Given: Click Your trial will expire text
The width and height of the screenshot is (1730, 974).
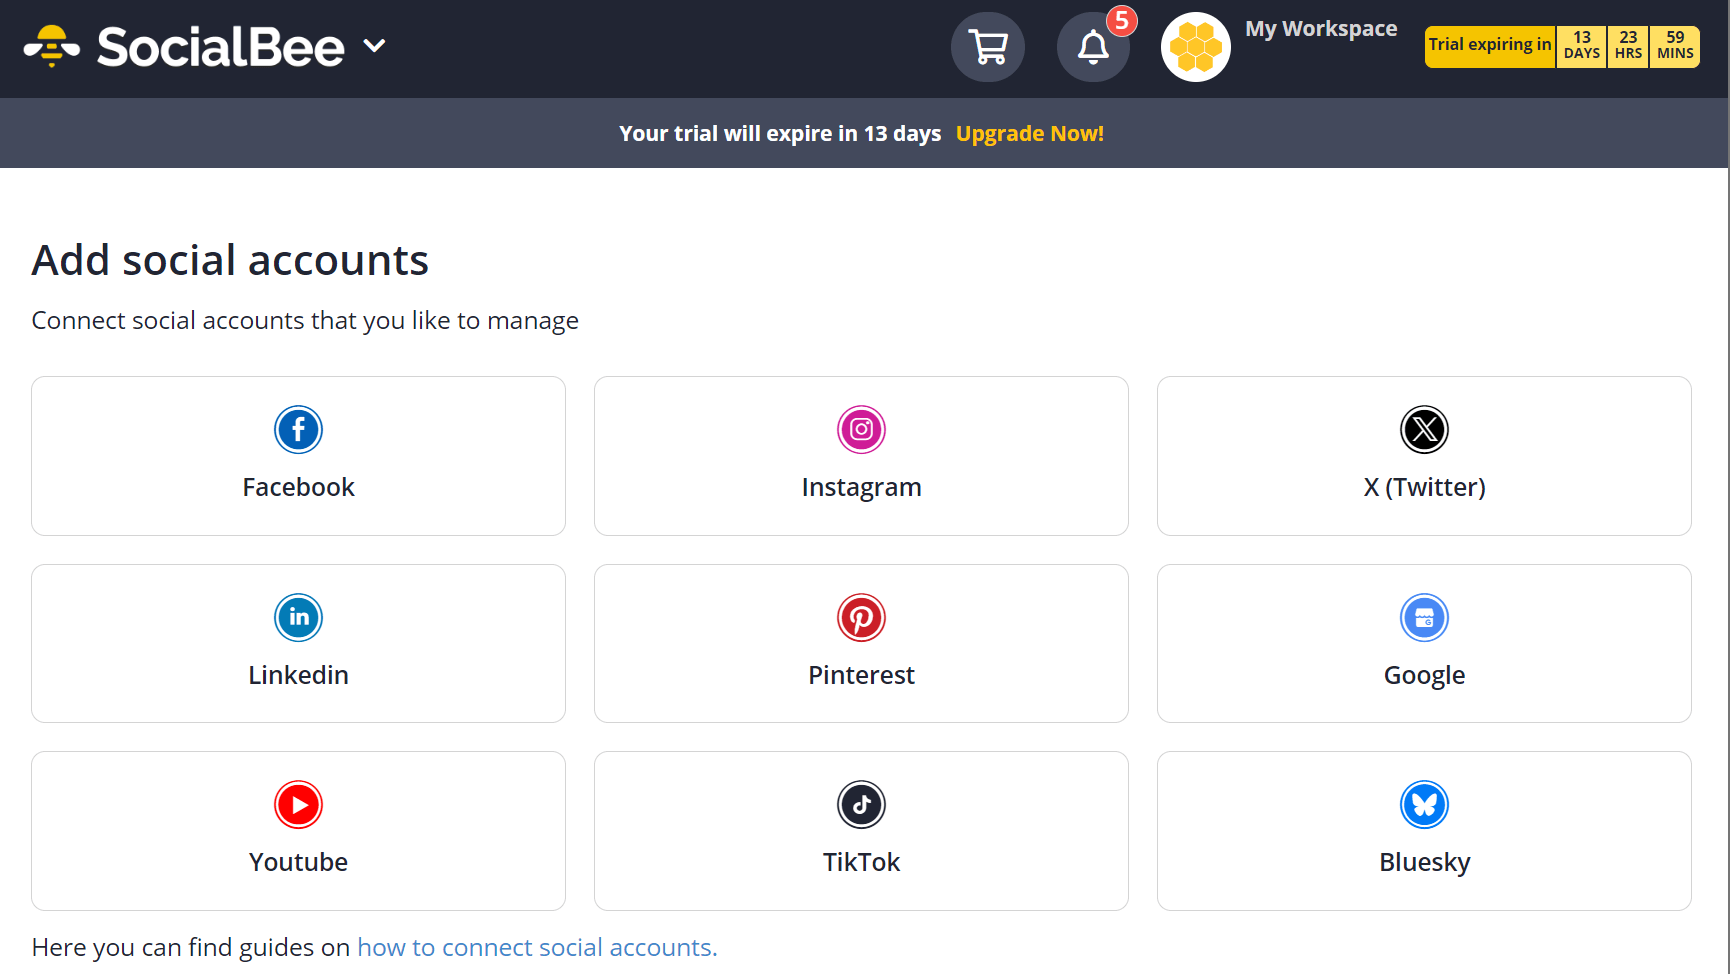Looking at the screenshot, I should (780, 133).
